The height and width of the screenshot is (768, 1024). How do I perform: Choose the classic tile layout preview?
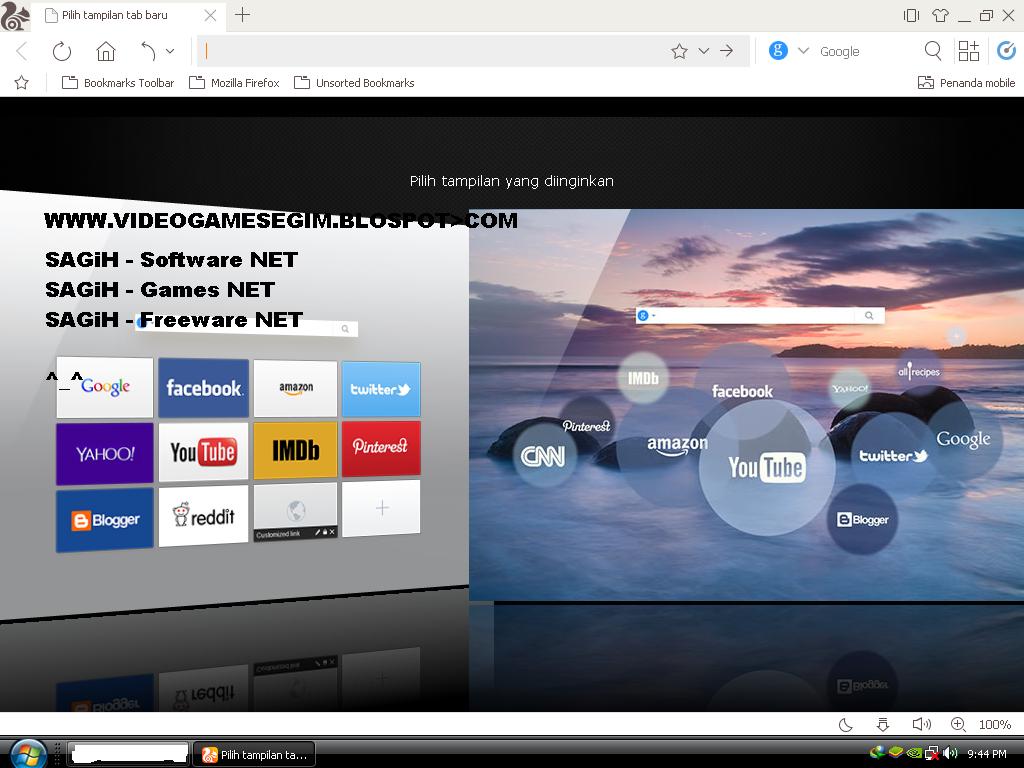[x=234, y=405]
